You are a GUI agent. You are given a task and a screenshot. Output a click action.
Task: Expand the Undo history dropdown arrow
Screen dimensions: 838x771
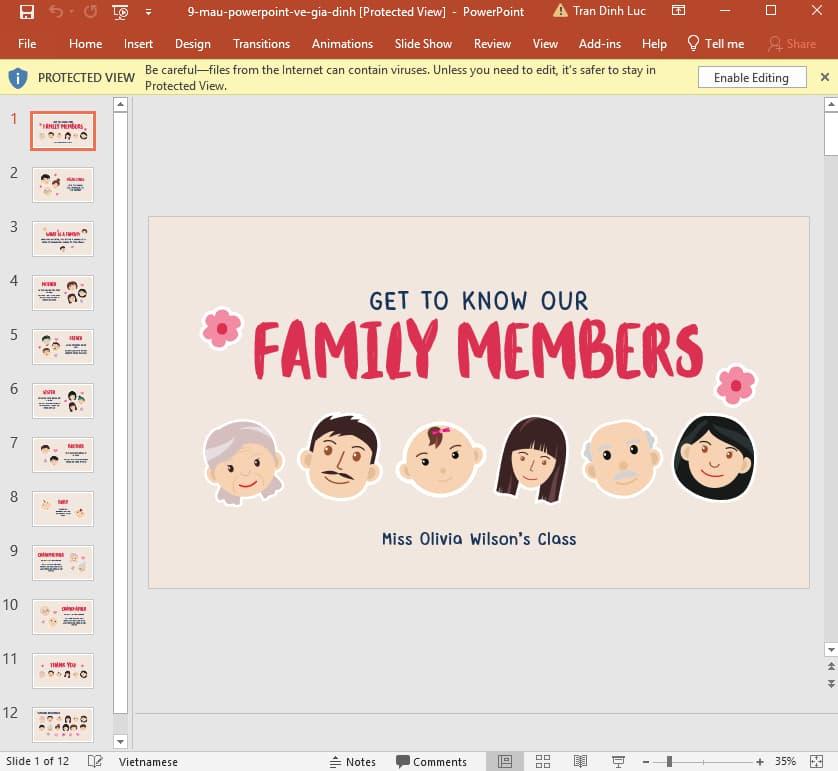[x=72, y=11]
